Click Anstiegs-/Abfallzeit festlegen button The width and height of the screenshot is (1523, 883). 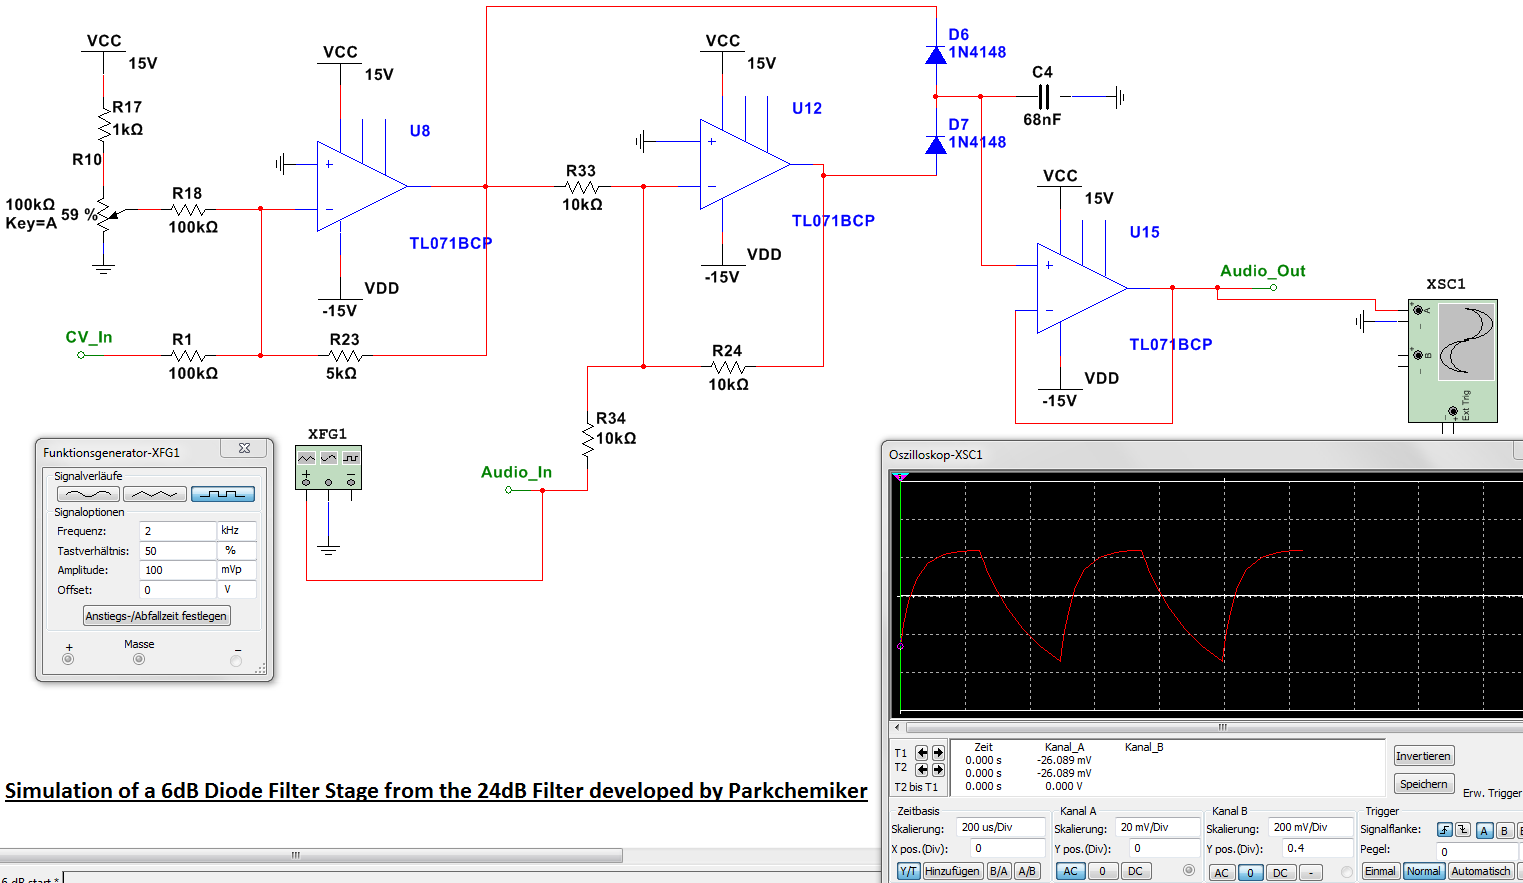click(156, 616)
